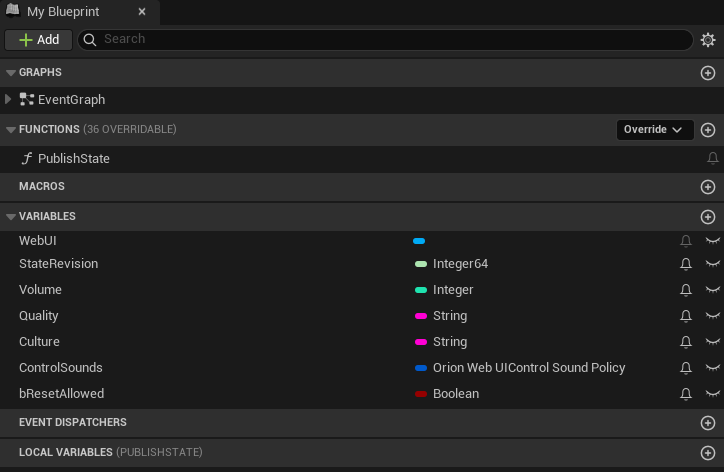Image resolution: width=724 pixels, height=472 pixels.
Task: Add a new event dispatcher plus icon
Action: [x=708, y=423]
